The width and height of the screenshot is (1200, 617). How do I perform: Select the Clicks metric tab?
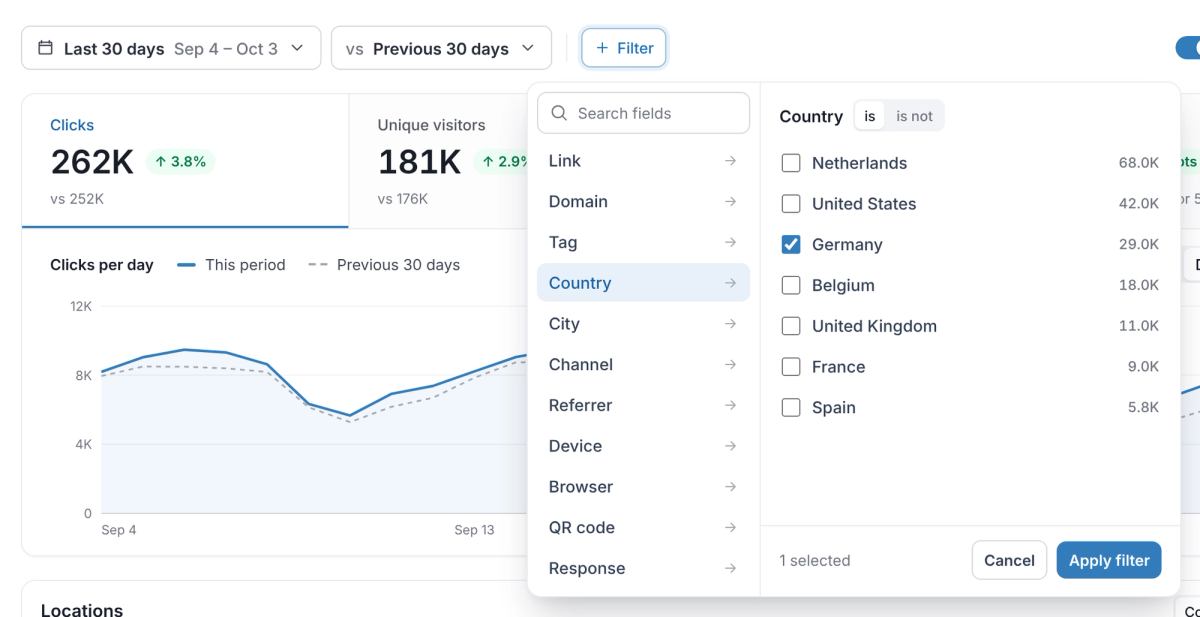click(185, 161)
